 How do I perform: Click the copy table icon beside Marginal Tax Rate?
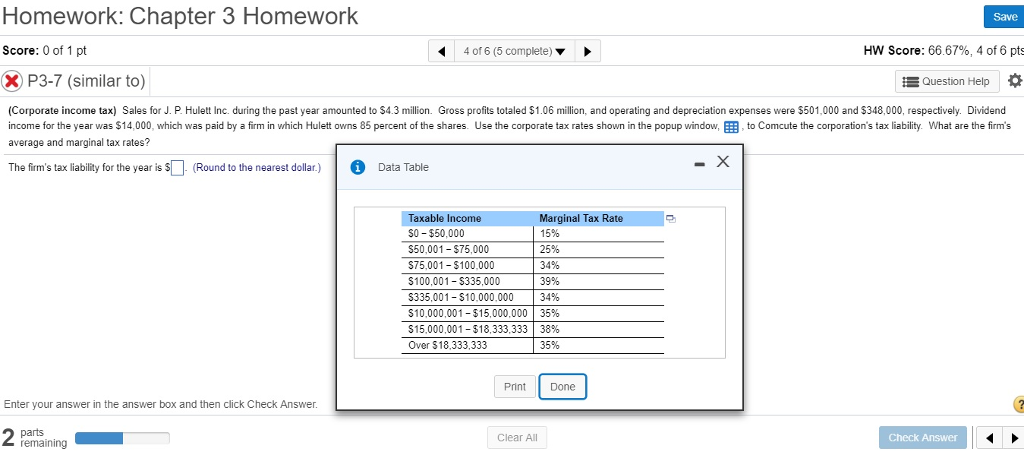pos(671,219)
